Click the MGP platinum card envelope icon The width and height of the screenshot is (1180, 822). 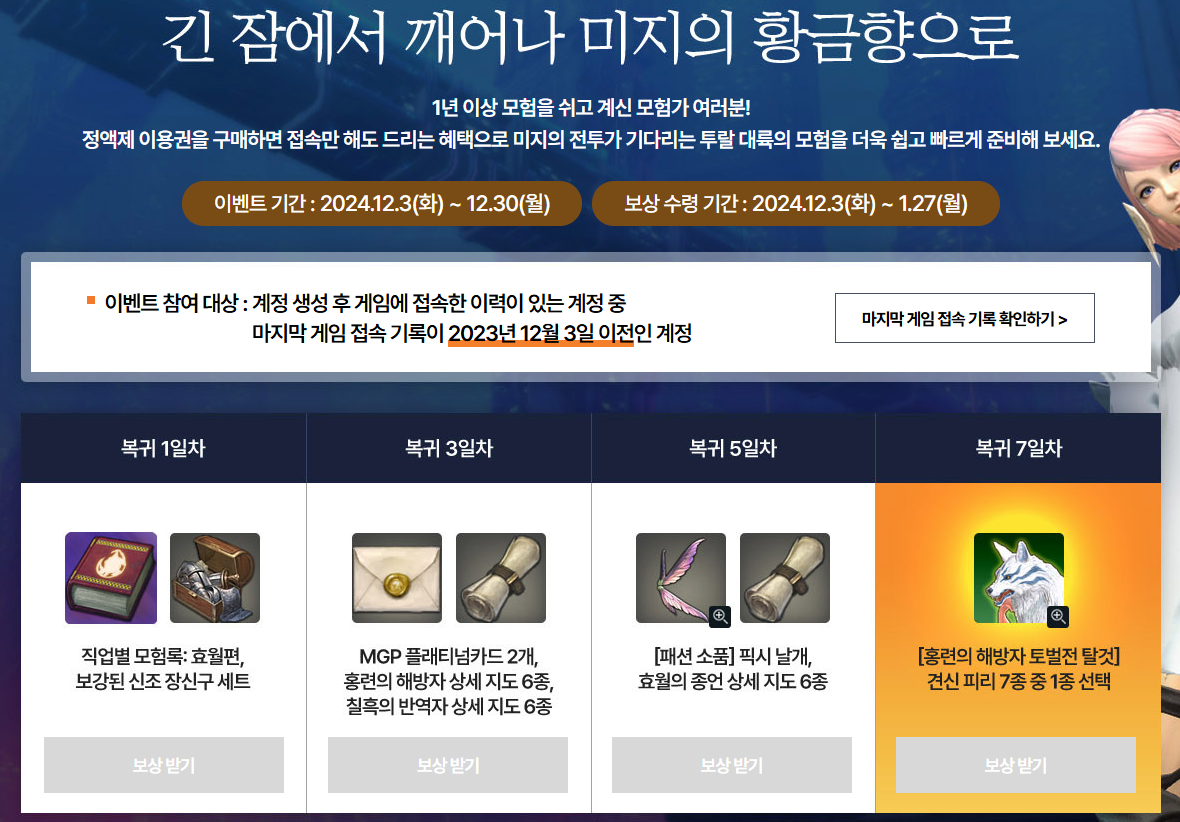397,578
